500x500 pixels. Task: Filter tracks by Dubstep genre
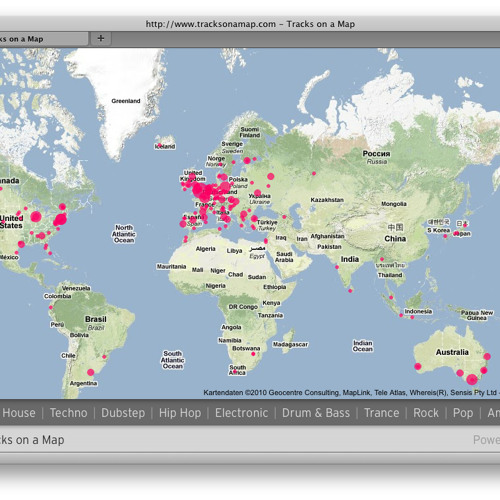click(123, 413)
